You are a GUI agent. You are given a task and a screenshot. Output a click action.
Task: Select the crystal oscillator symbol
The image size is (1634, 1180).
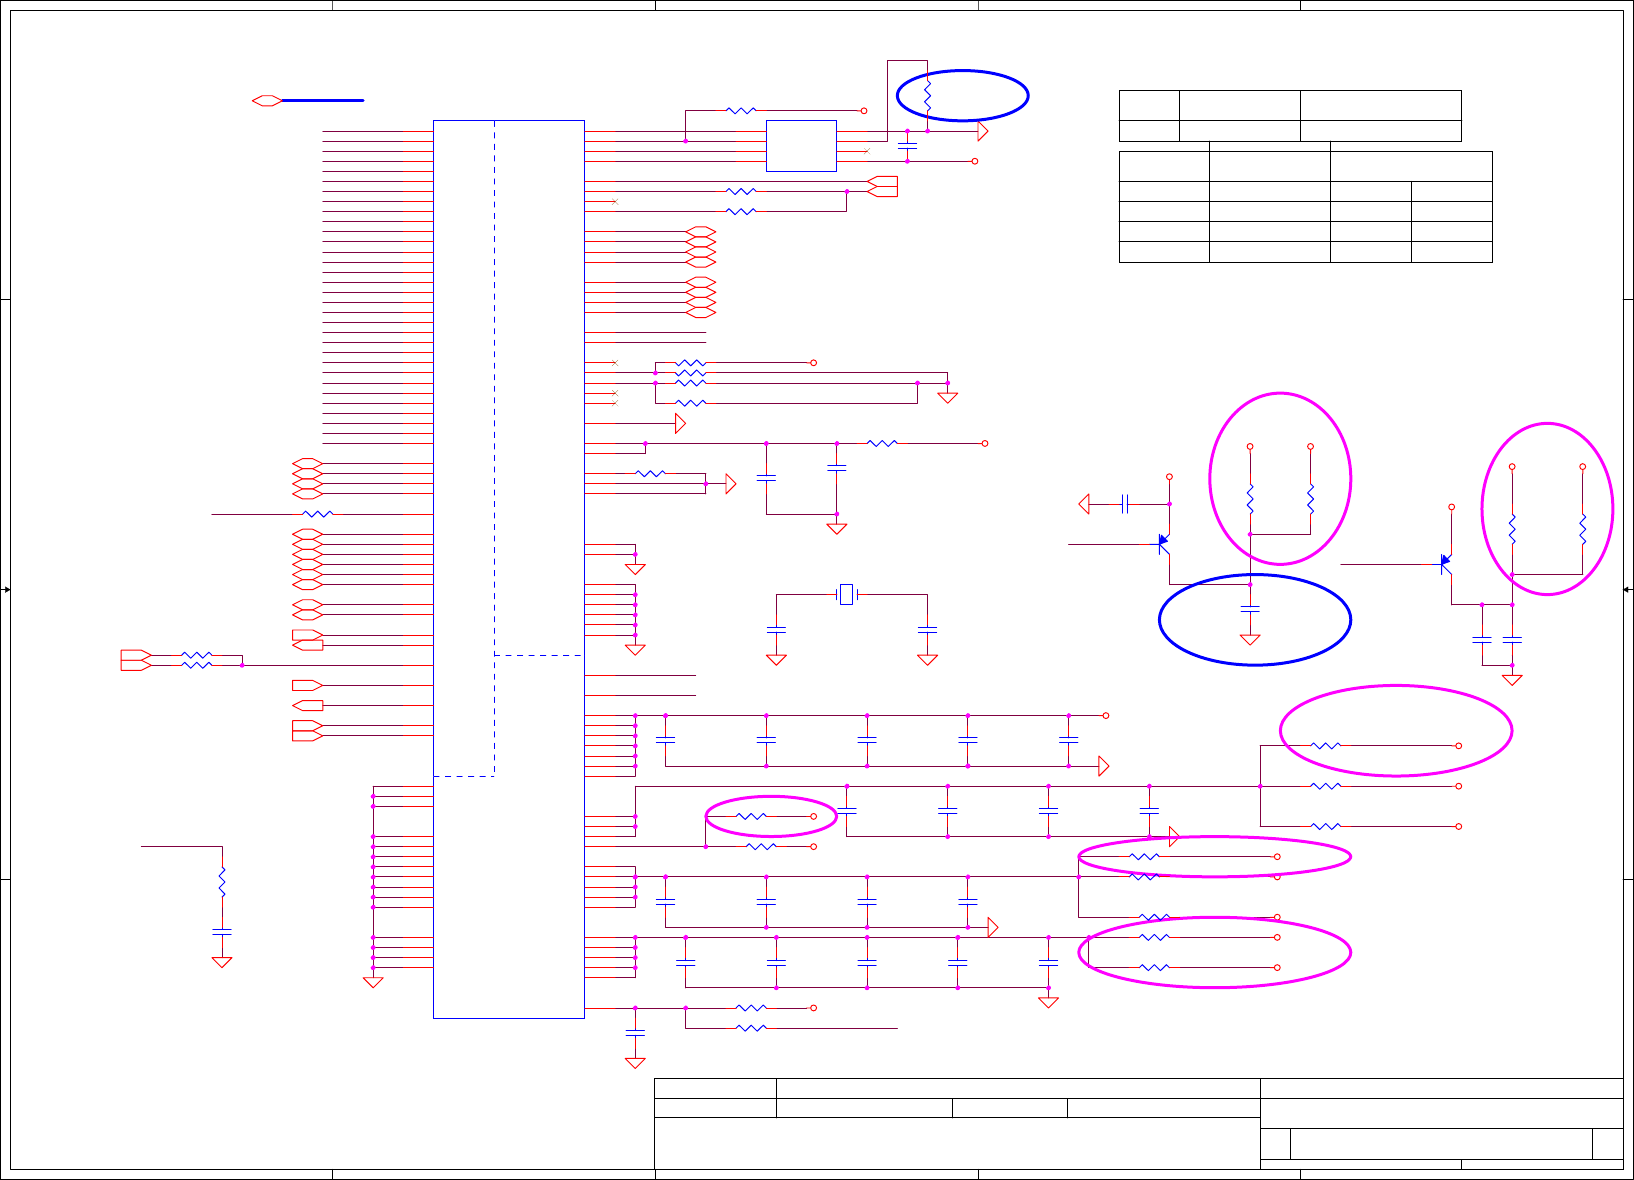click(x=847, y=595)
